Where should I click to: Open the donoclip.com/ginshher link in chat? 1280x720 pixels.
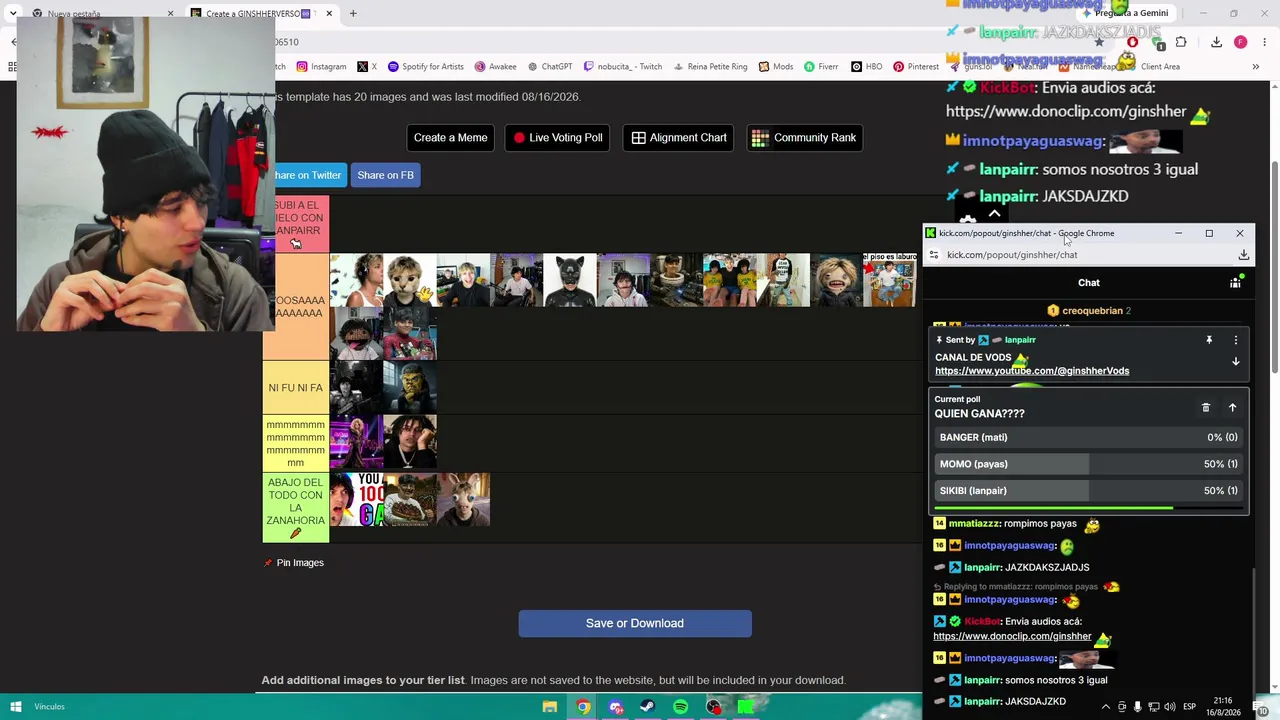1012,636
